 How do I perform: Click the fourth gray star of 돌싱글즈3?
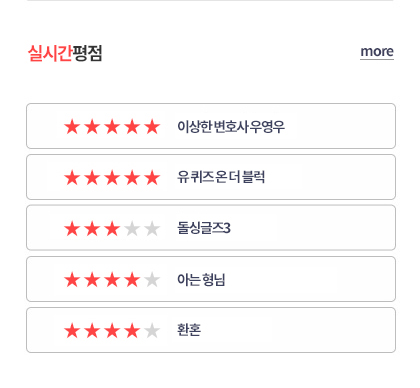(x=132, y=229)
